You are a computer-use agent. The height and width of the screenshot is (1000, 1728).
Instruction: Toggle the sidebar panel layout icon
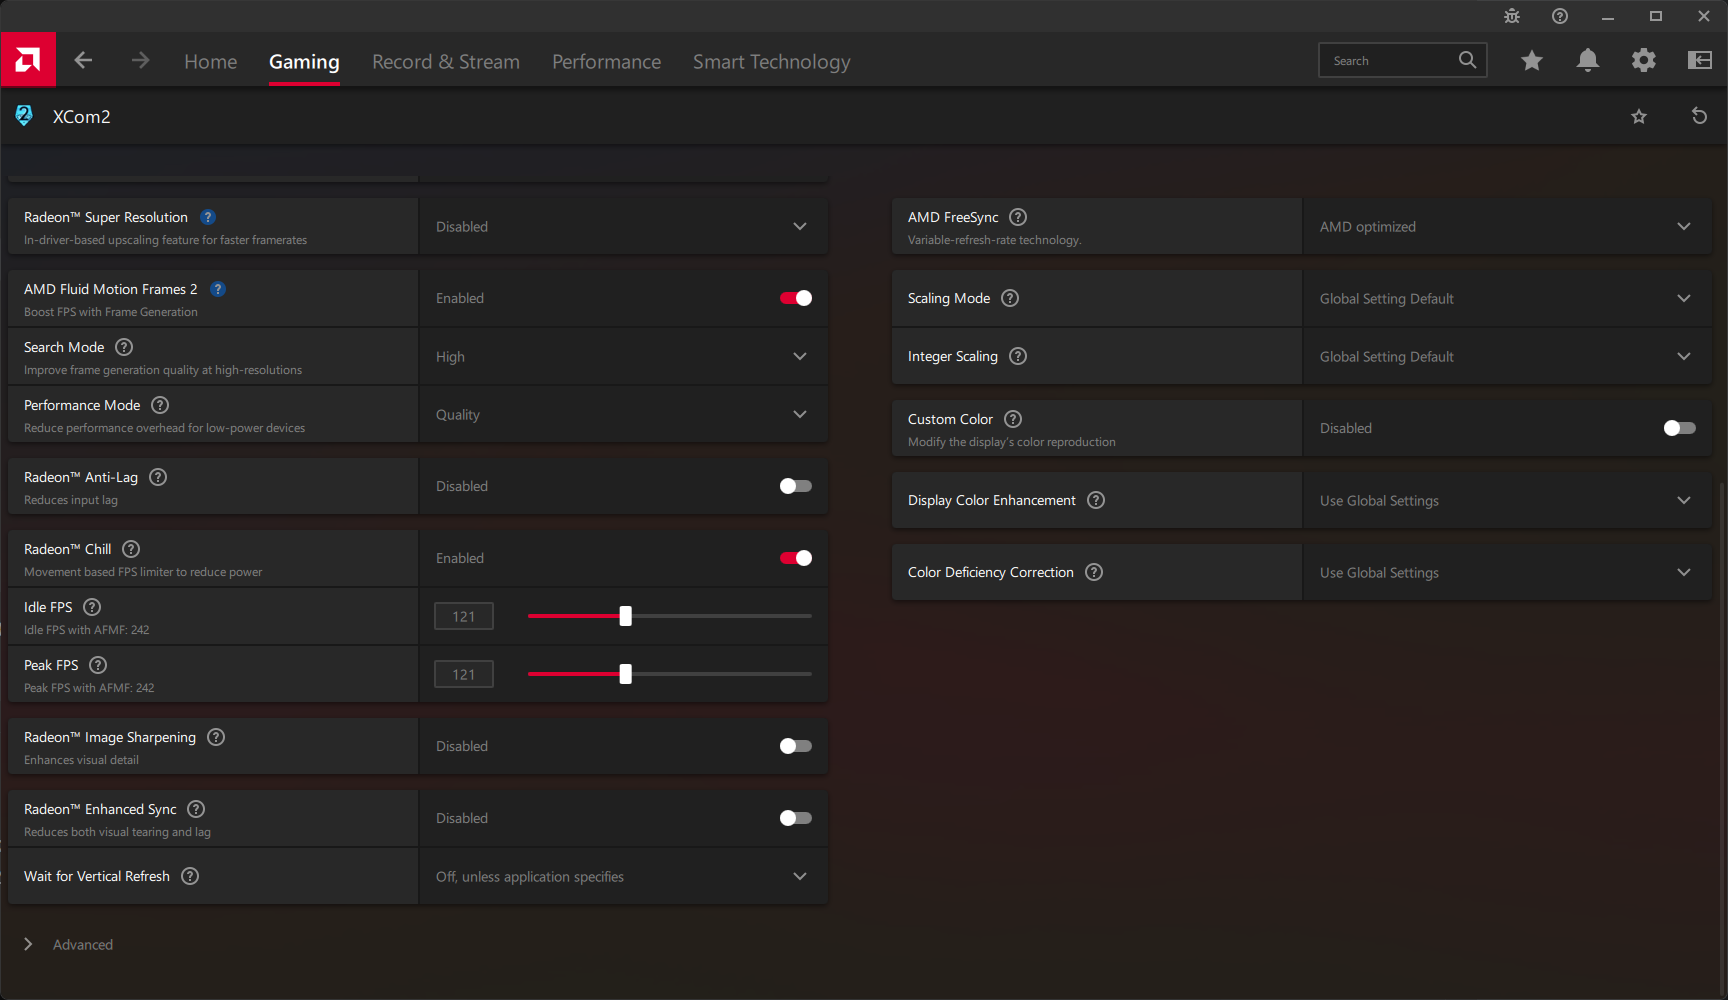tap(1699, 61)
